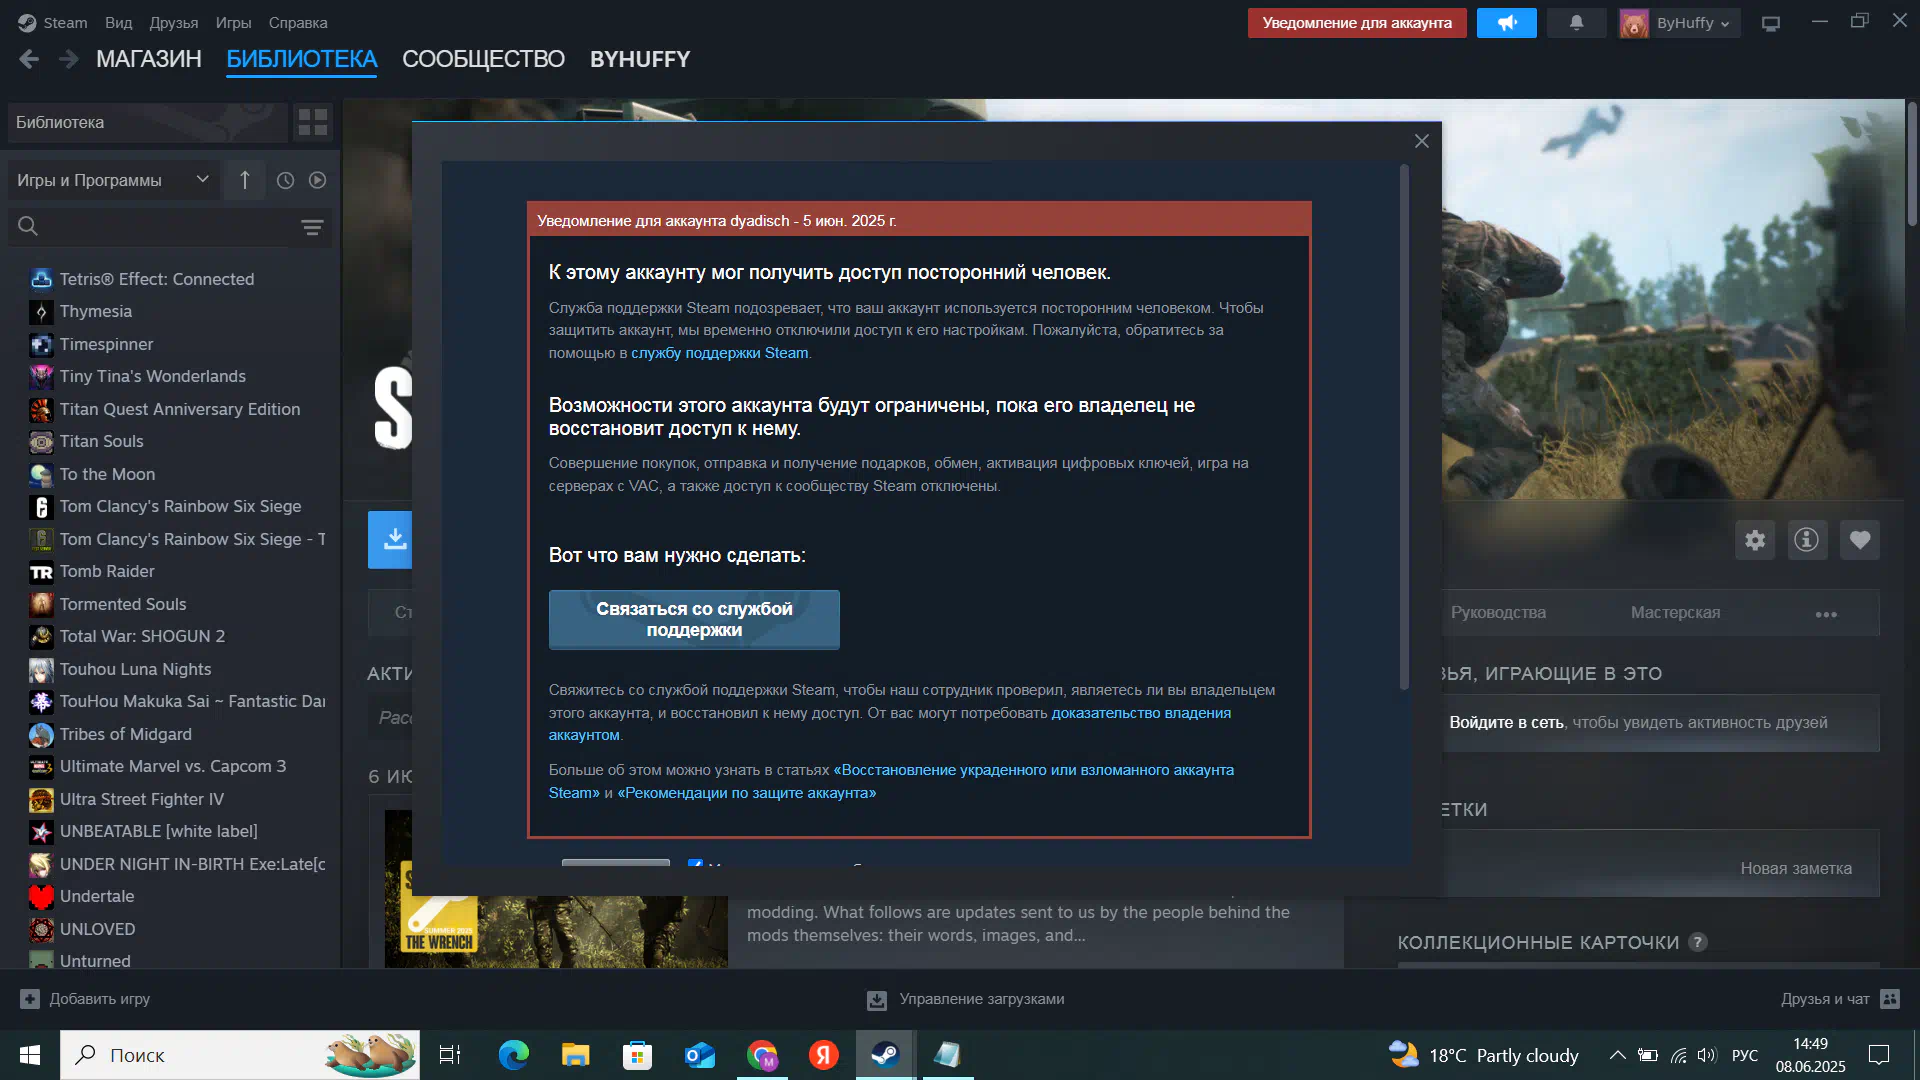Viewport: 1920px width, 1080px height.
Task: Open the Мастерская tab
Action: coord(1675,612)
